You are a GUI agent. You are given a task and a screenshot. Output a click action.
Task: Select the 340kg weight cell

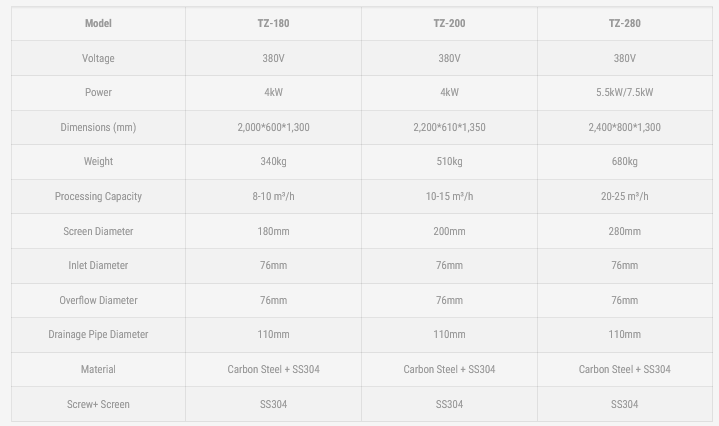(x=273, y=162)
